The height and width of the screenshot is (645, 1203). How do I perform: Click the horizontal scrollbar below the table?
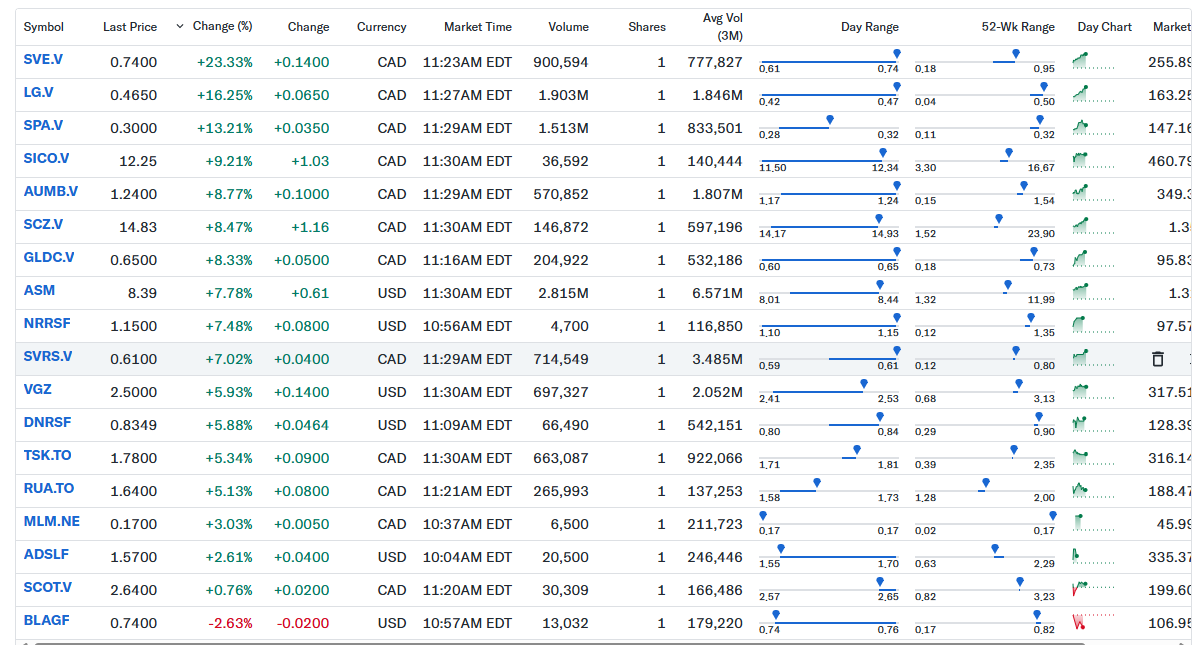tap(600, 642)
